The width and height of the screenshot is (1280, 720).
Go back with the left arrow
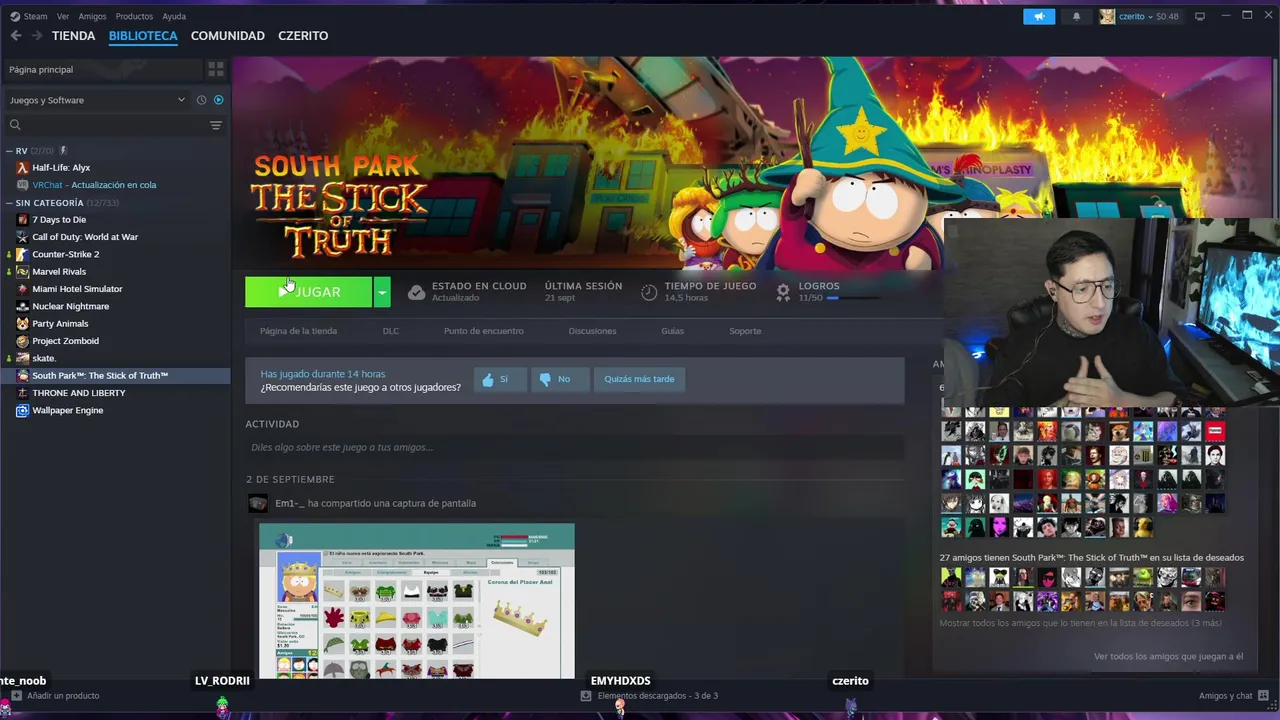(x=16, y=36)
